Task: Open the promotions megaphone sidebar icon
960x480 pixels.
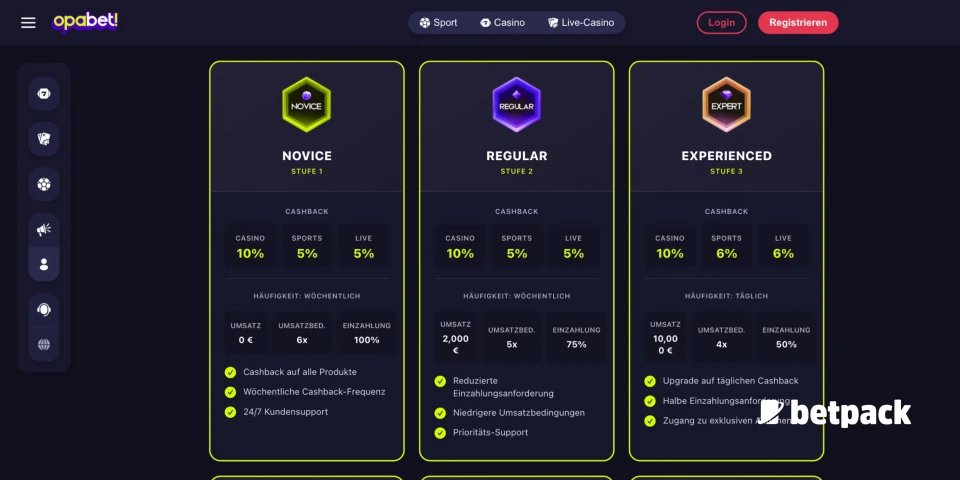Action: tap(44, 230)
